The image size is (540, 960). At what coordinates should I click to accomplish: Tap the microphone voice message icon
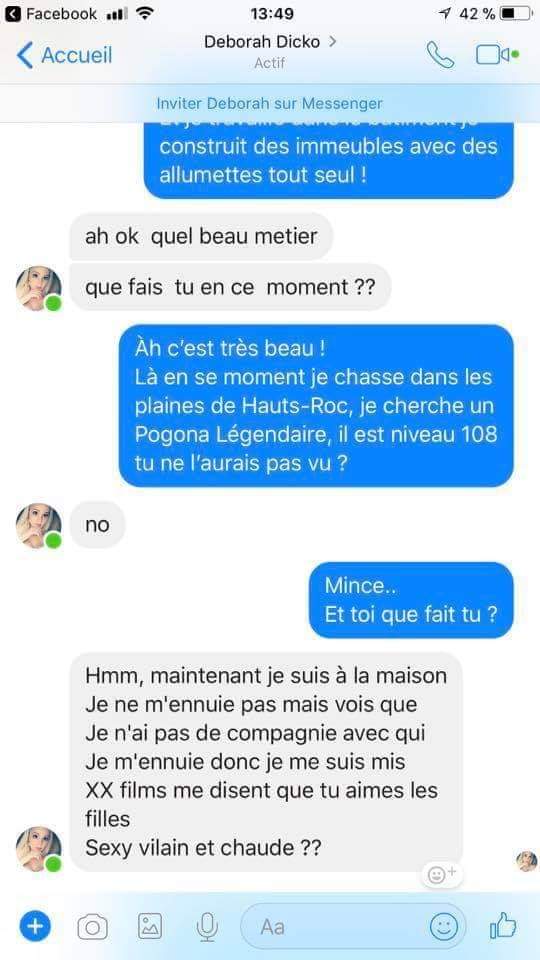(208, 926)
